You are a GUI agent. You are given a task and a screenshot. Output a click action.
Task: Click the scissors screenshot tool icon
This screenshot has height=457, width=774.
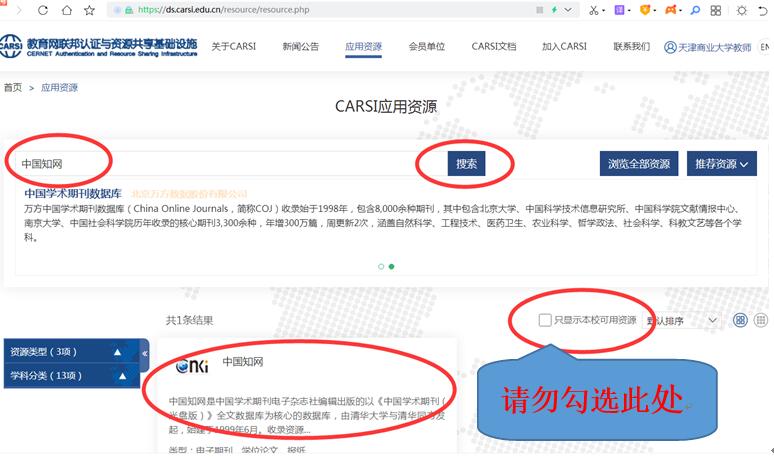[x=593, y=10]
